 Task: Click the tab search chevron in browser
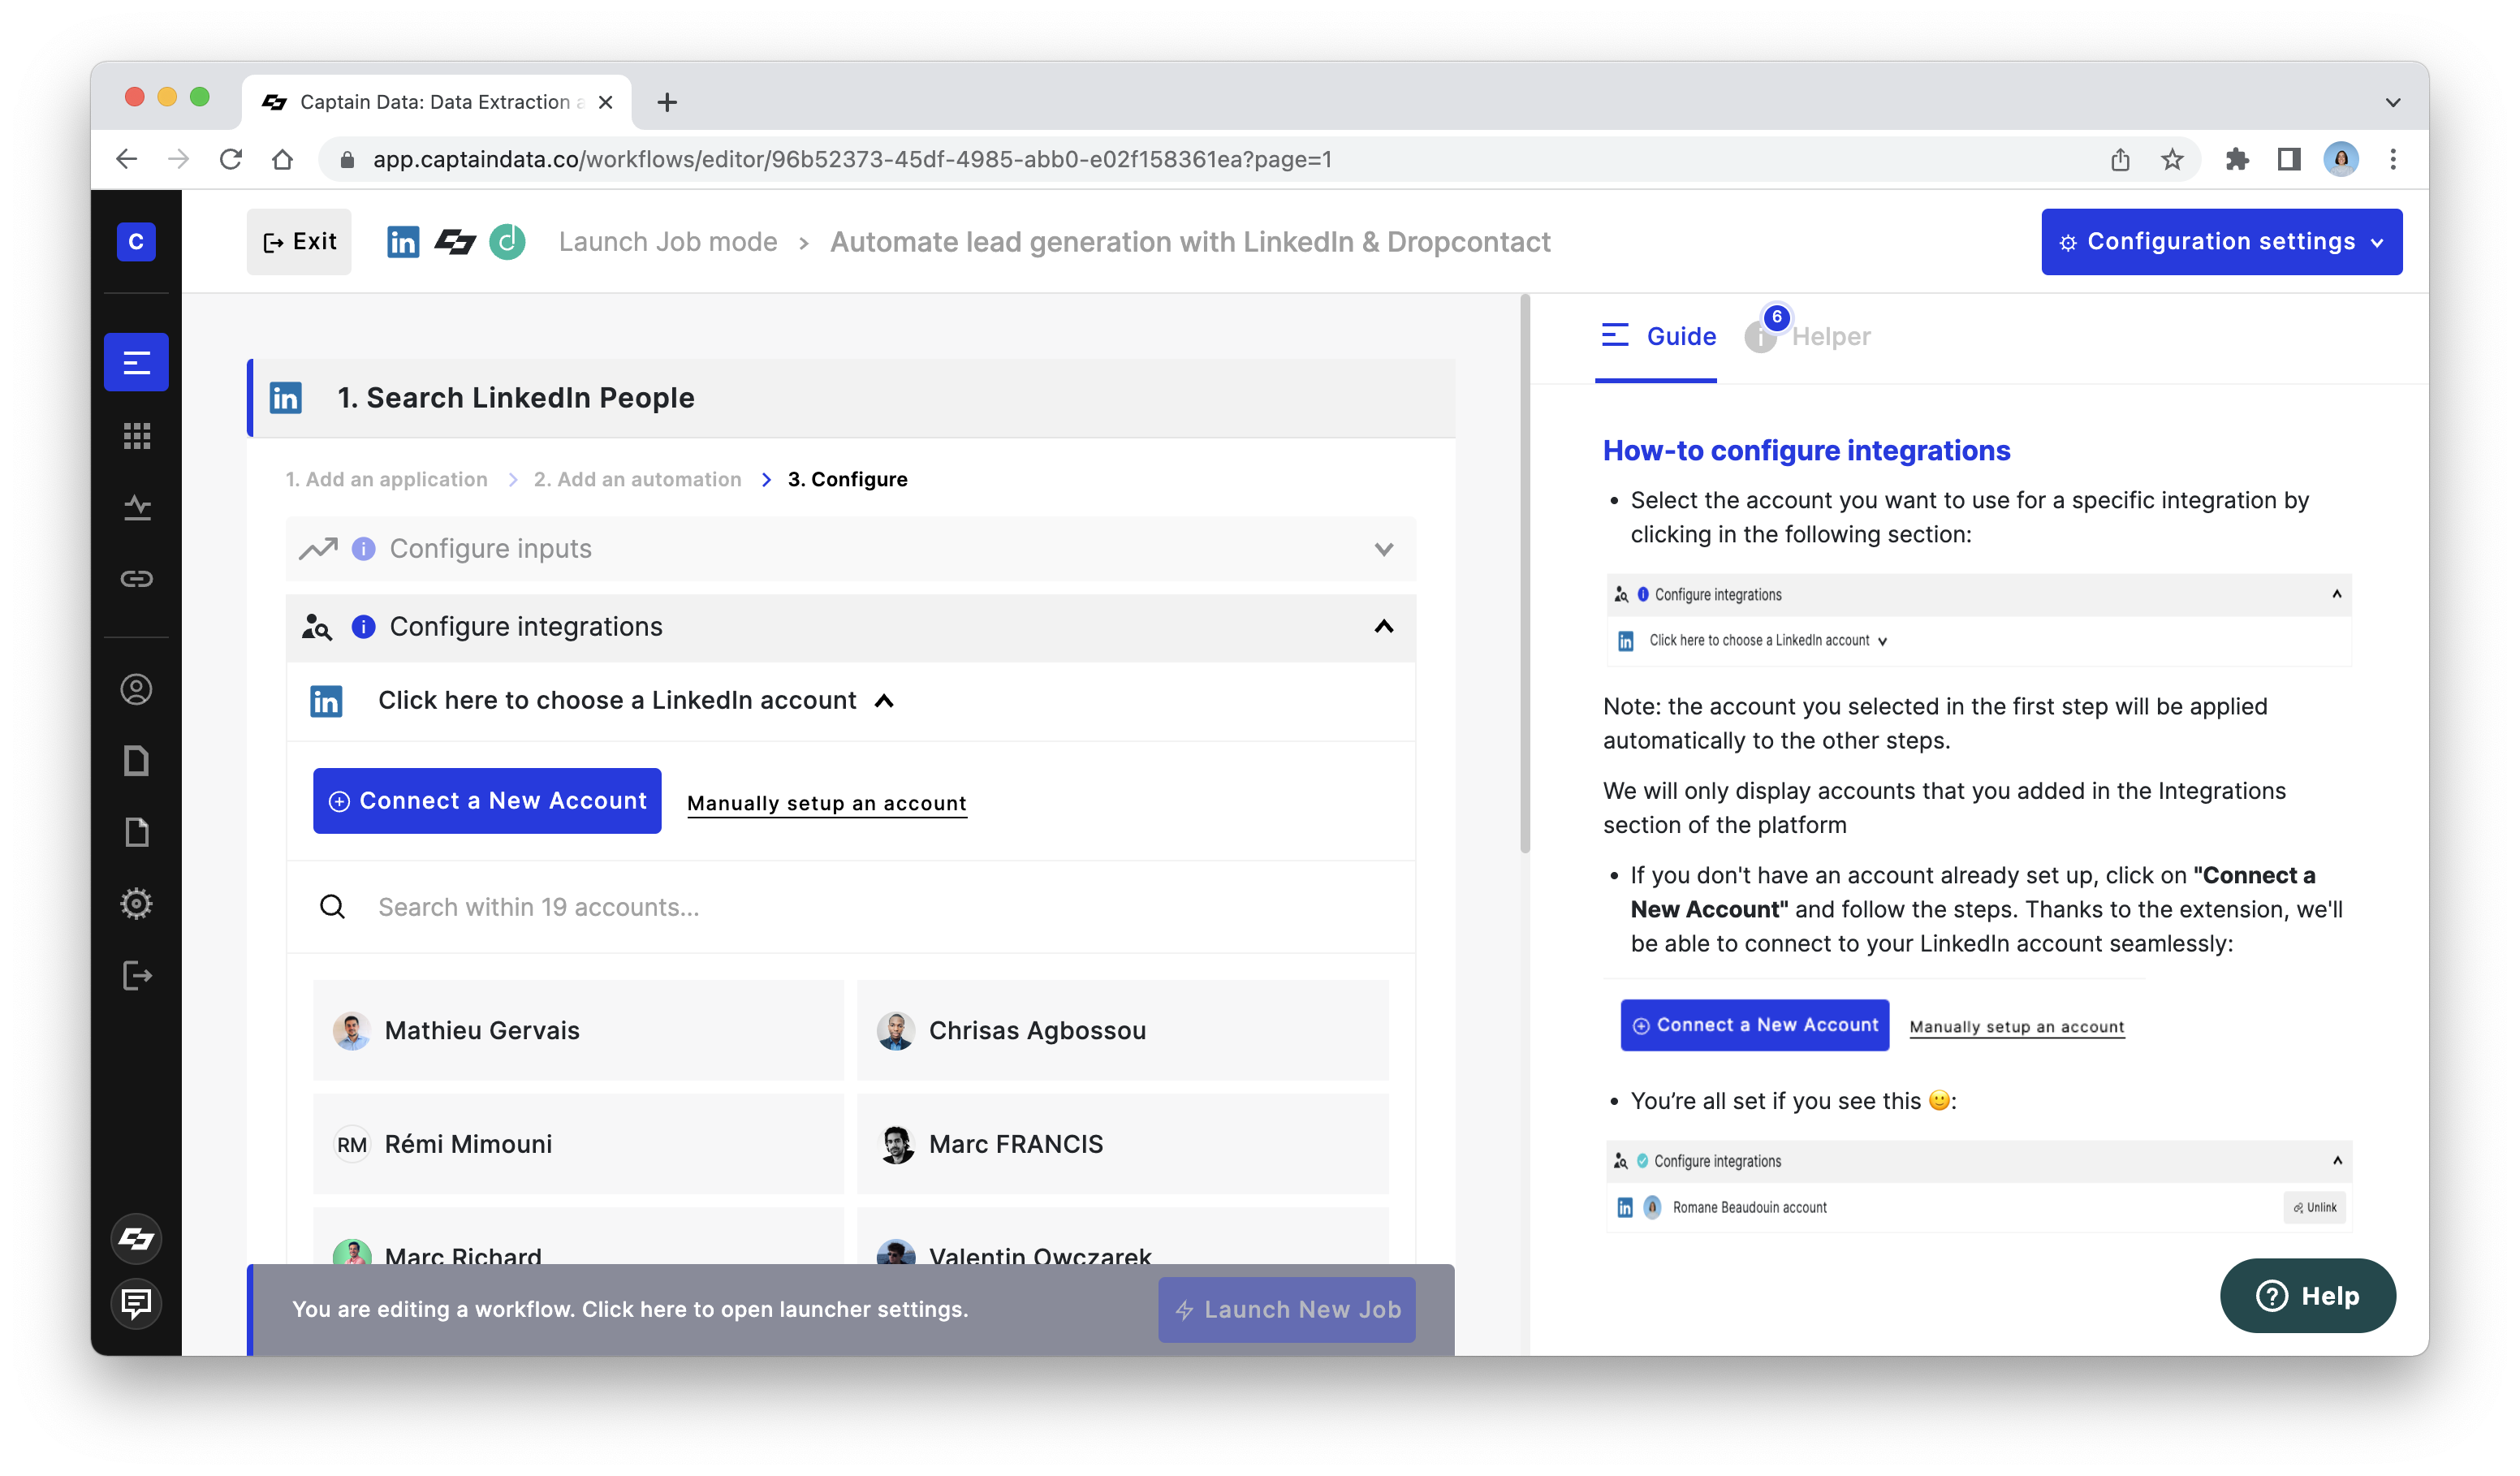(2393, 102)
